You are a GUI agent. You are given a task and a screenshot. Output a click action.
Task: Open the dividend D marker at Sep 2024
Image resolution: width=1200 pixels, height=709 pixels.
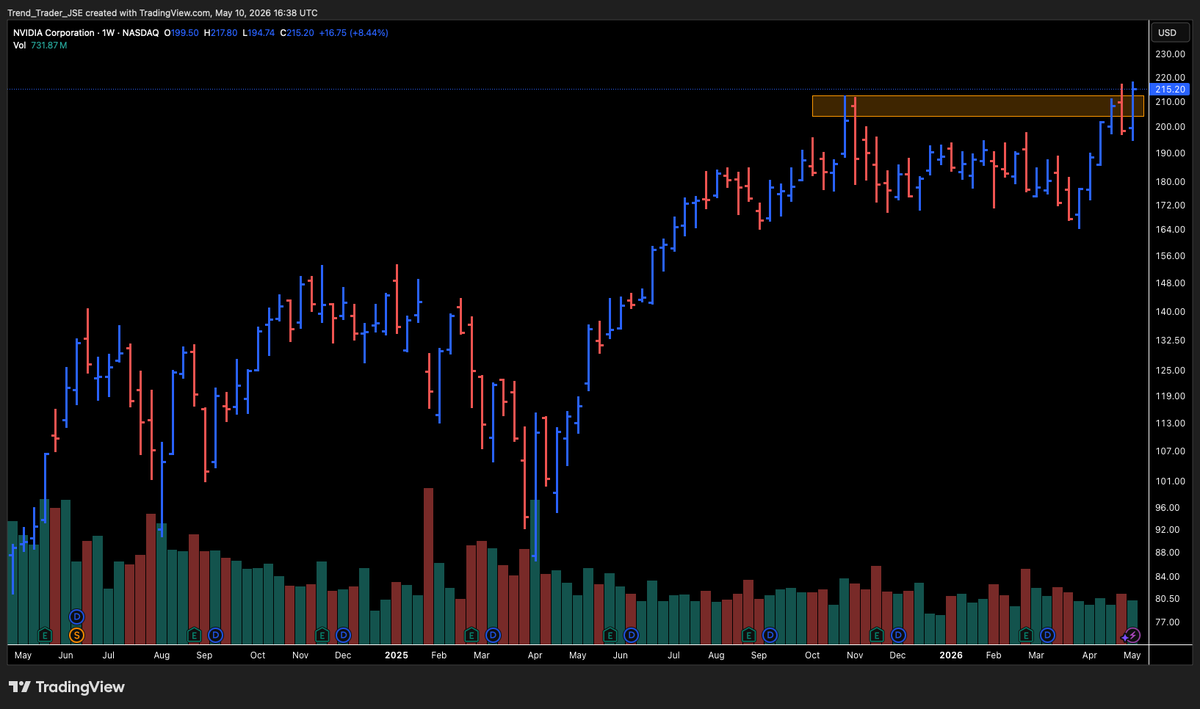coord(215,634)
